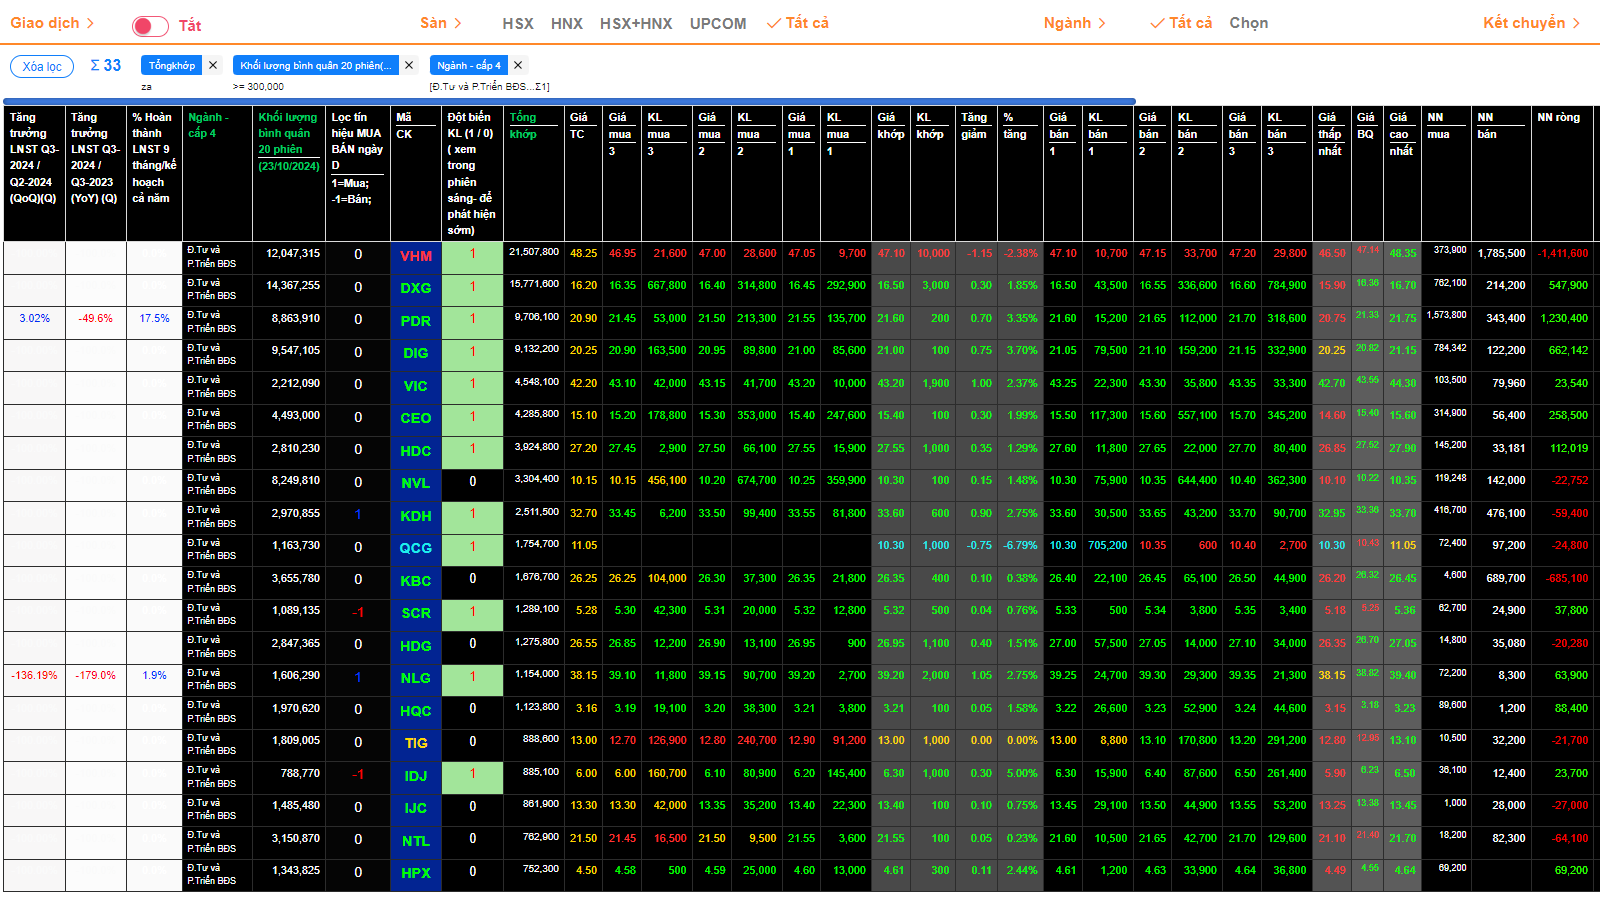
Task: Select the HNX exchange tab
Action: 567,23
